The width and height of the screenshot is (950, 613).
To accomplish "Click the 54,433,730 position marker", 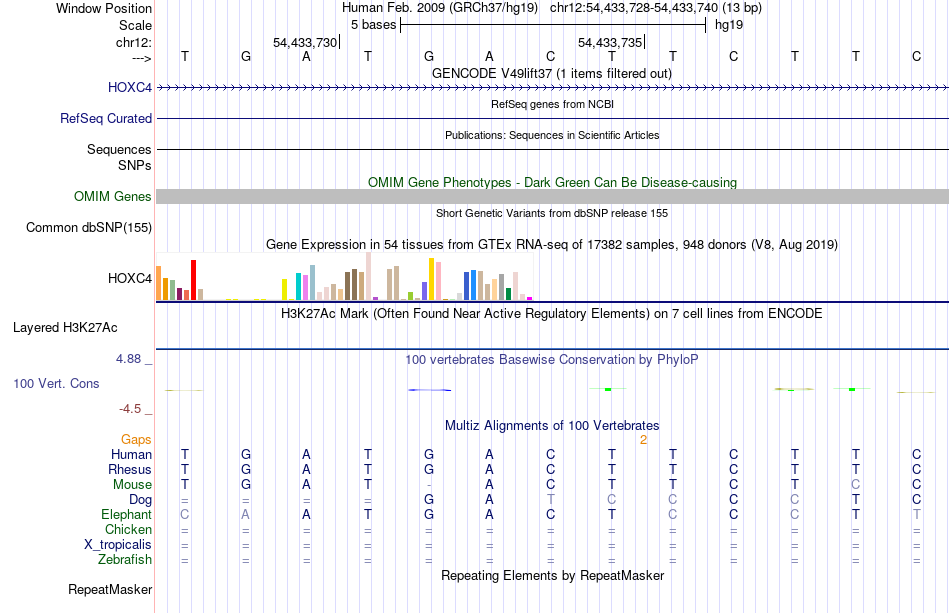I will pyautogui.click(x=307, y=42).
